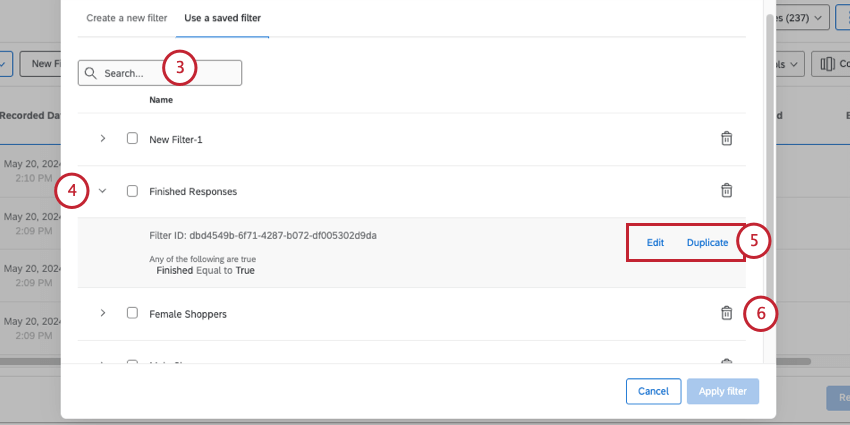Screen dimensions: 850x425
Task: Collapse the Finished Responses details
Action: point(102,191)
